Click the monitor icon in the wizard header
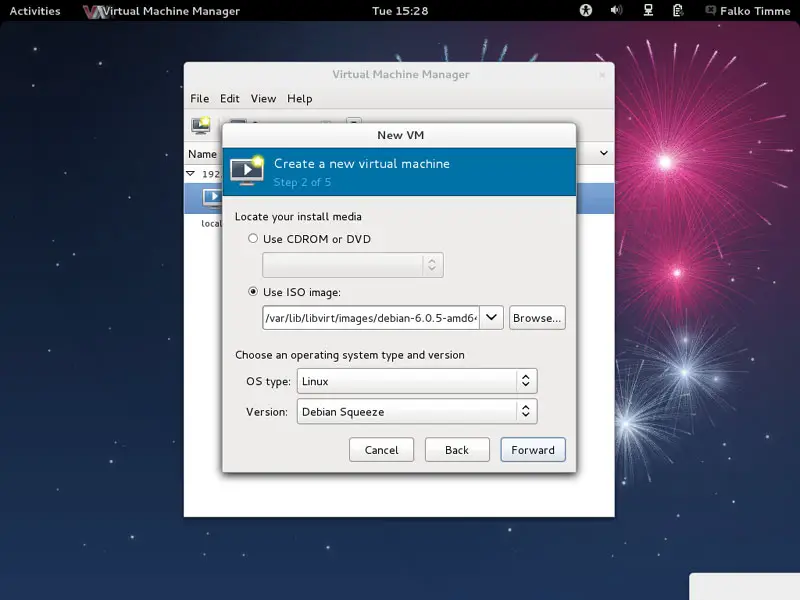 [x=246, y=171]
